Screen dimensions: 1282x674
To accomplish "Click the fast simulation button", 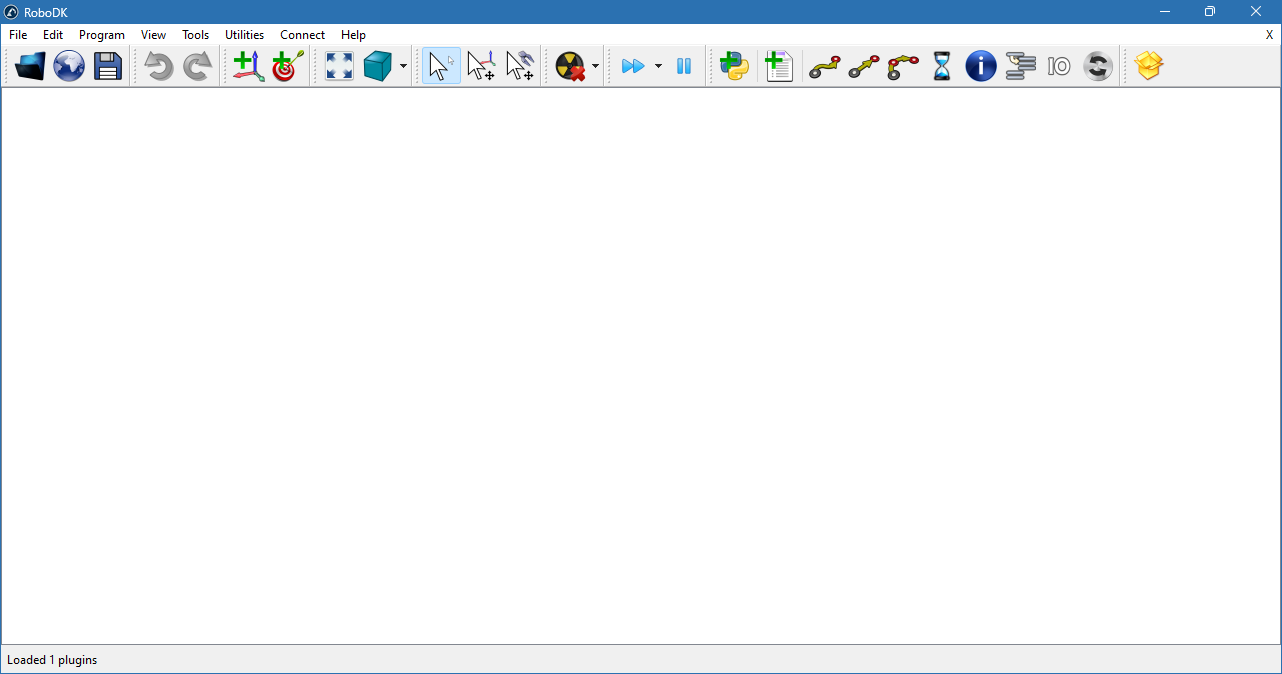I will click(x=632, y=67).
